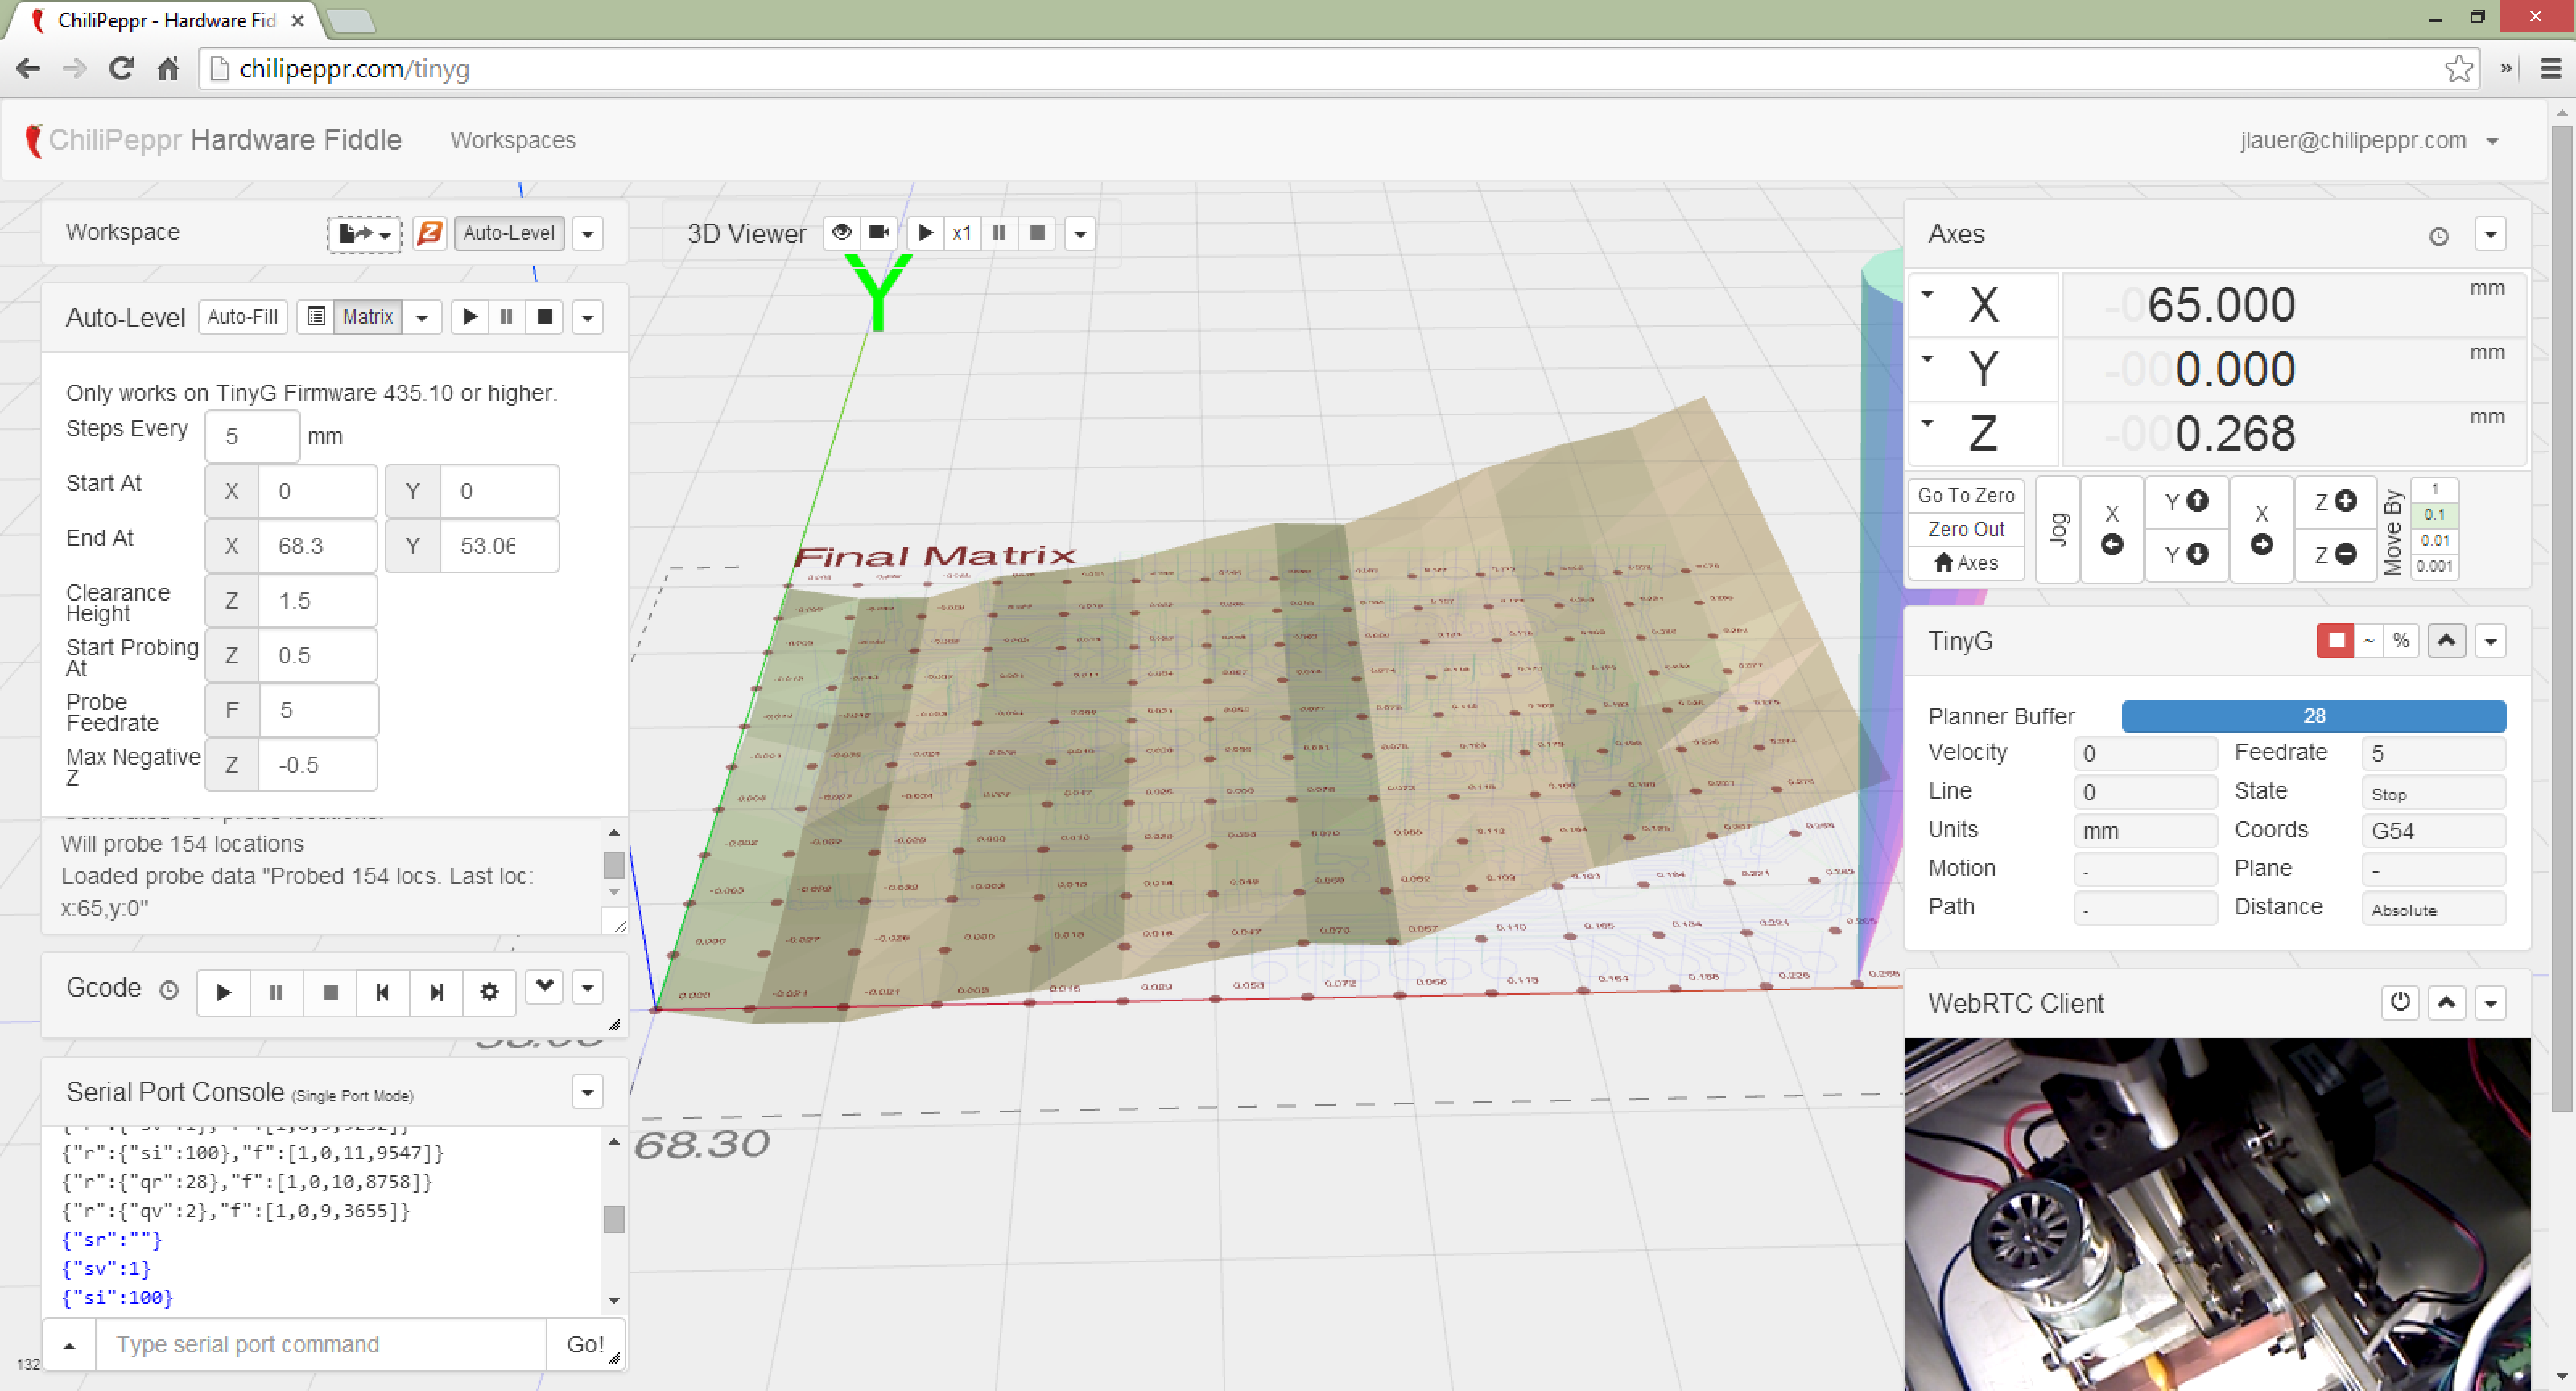The height and width of the screenshot is (1391, 2576).
Task: Open Gcode settings gear icon
Action: click(489, 992)
